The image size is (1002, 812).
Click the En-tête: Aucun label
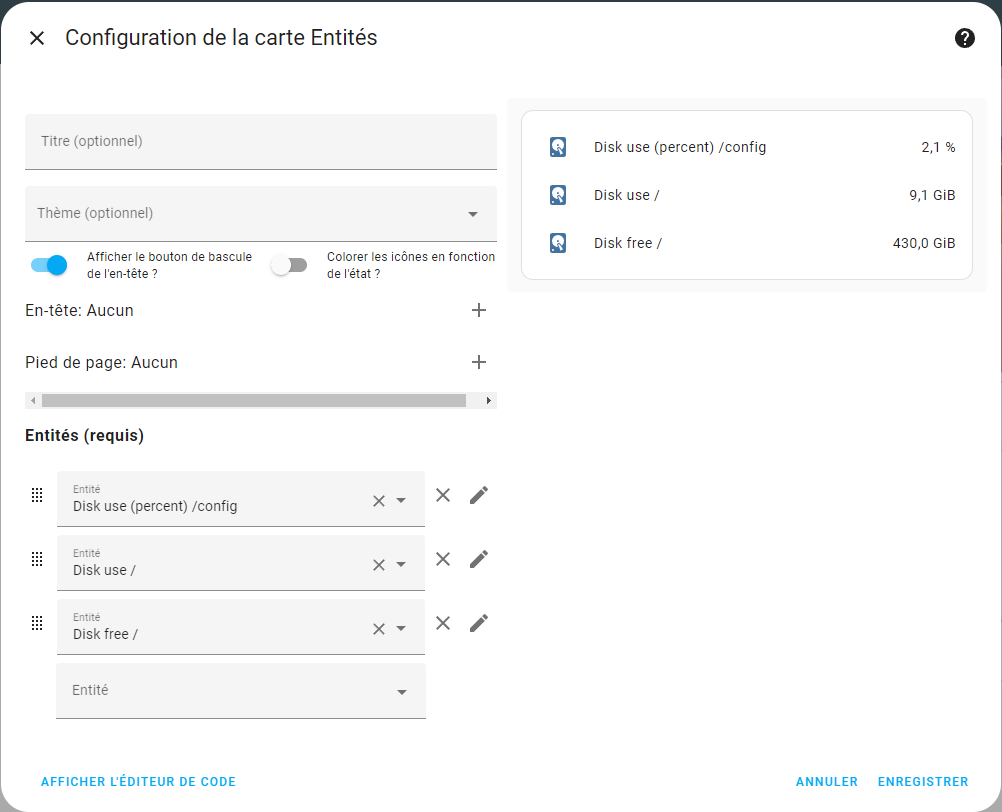[79, 310]
